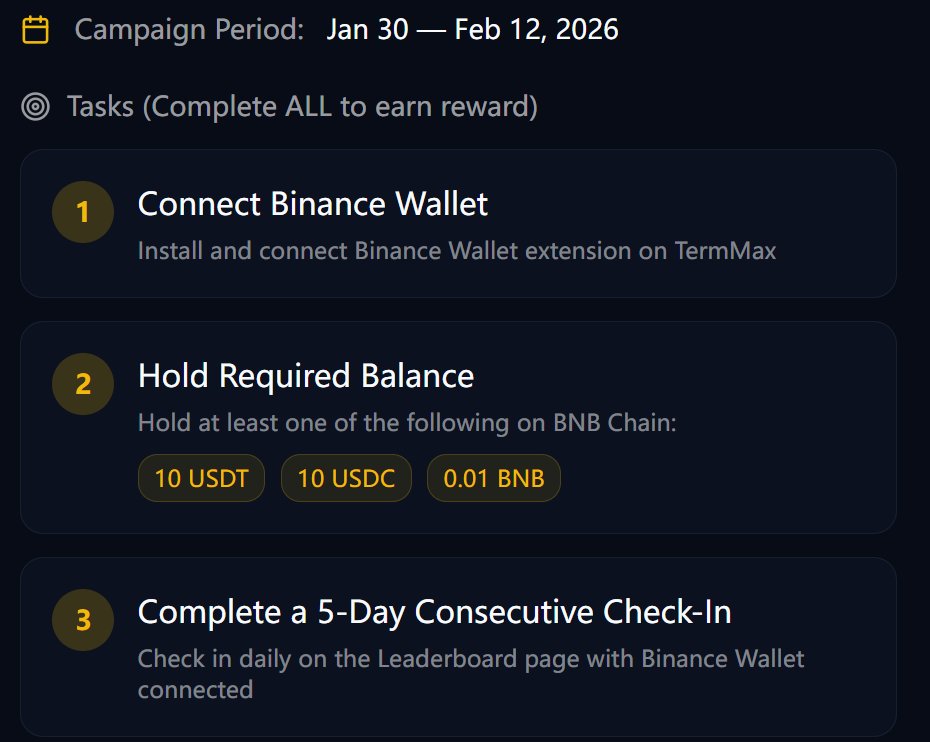930x742 pixels.
Task: Click the step 2 number badge
Action: click(83, 384)
